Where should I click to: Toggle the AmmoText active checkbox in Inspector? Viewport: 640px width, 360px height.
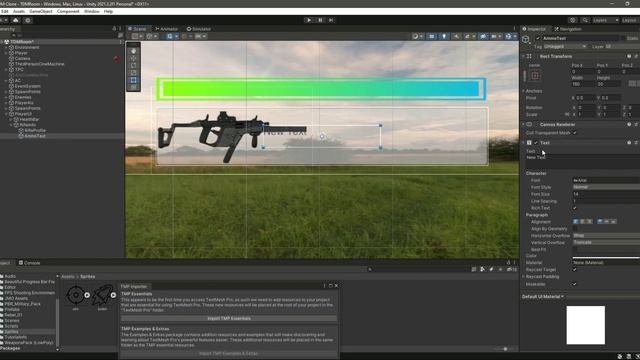tap(538, 38)
